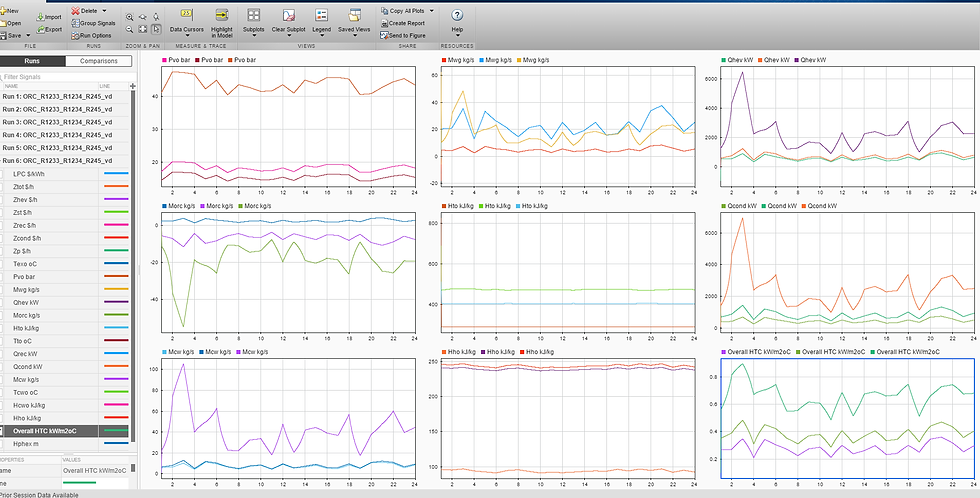Toggle checkbox for Mcw kg/s signal
The height and width of the screenshot is (498, 980).
point(1,379)
